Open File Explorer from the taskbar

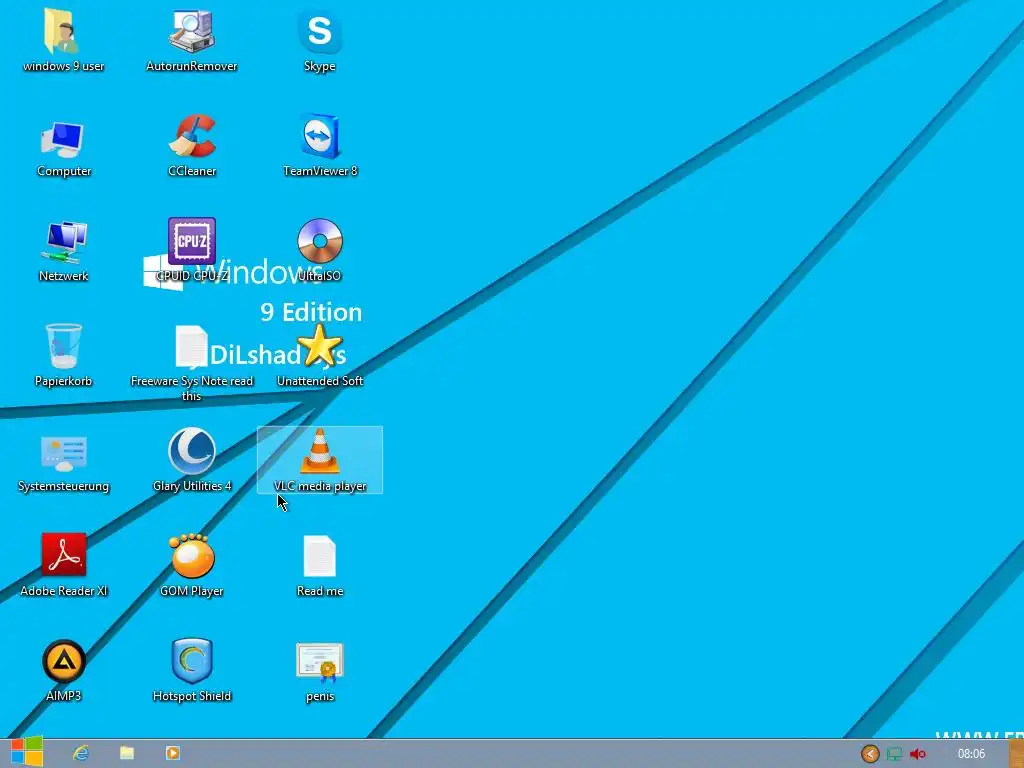click(x=127, y=753)
